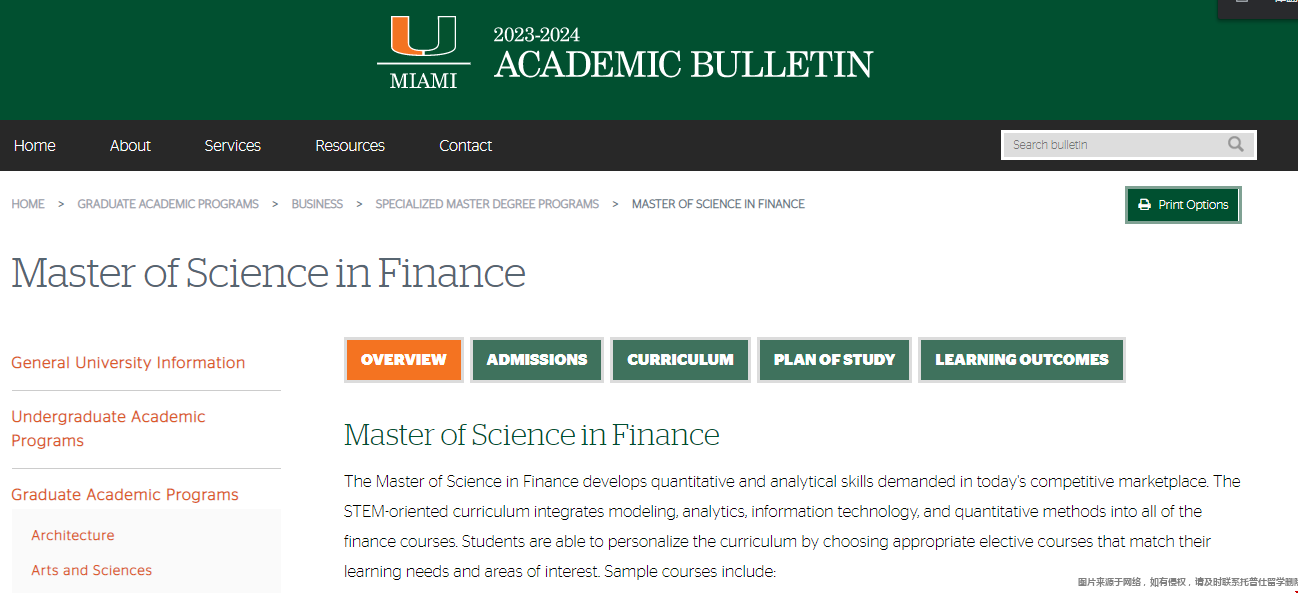This screenshot has width=1298, height=593.
Task: Open the About navigation item
Action: tap(130, 146)
